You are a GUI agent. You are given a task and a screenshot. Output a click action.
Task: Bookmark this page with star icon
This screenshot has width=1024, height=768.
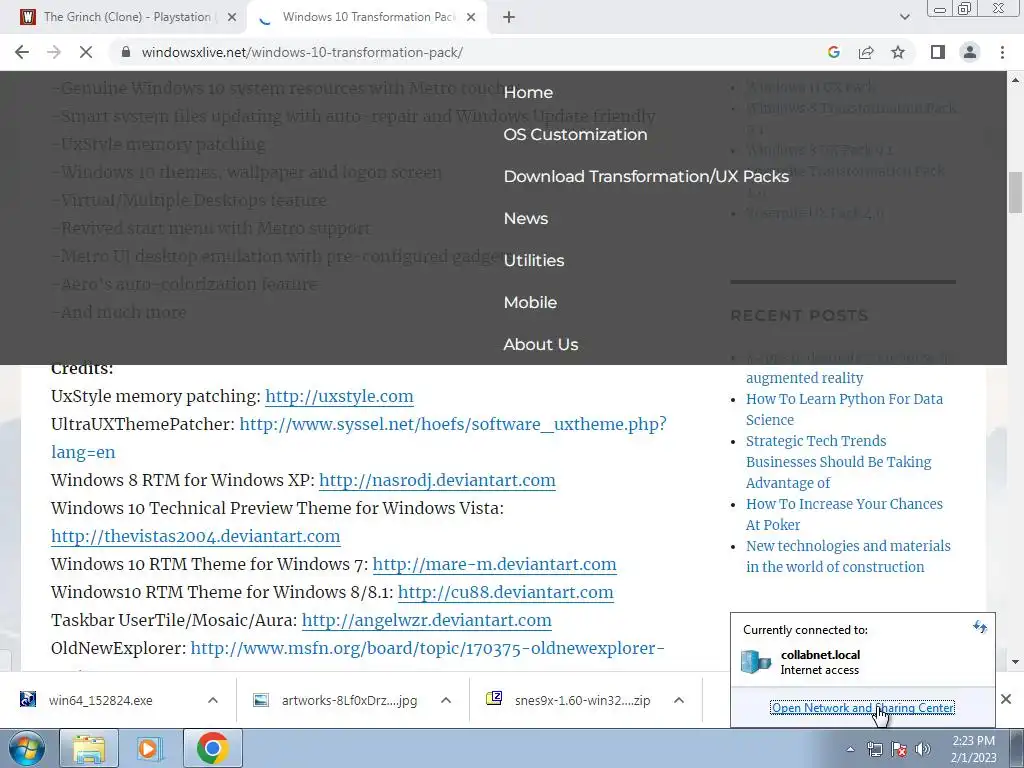coord(898,52)
